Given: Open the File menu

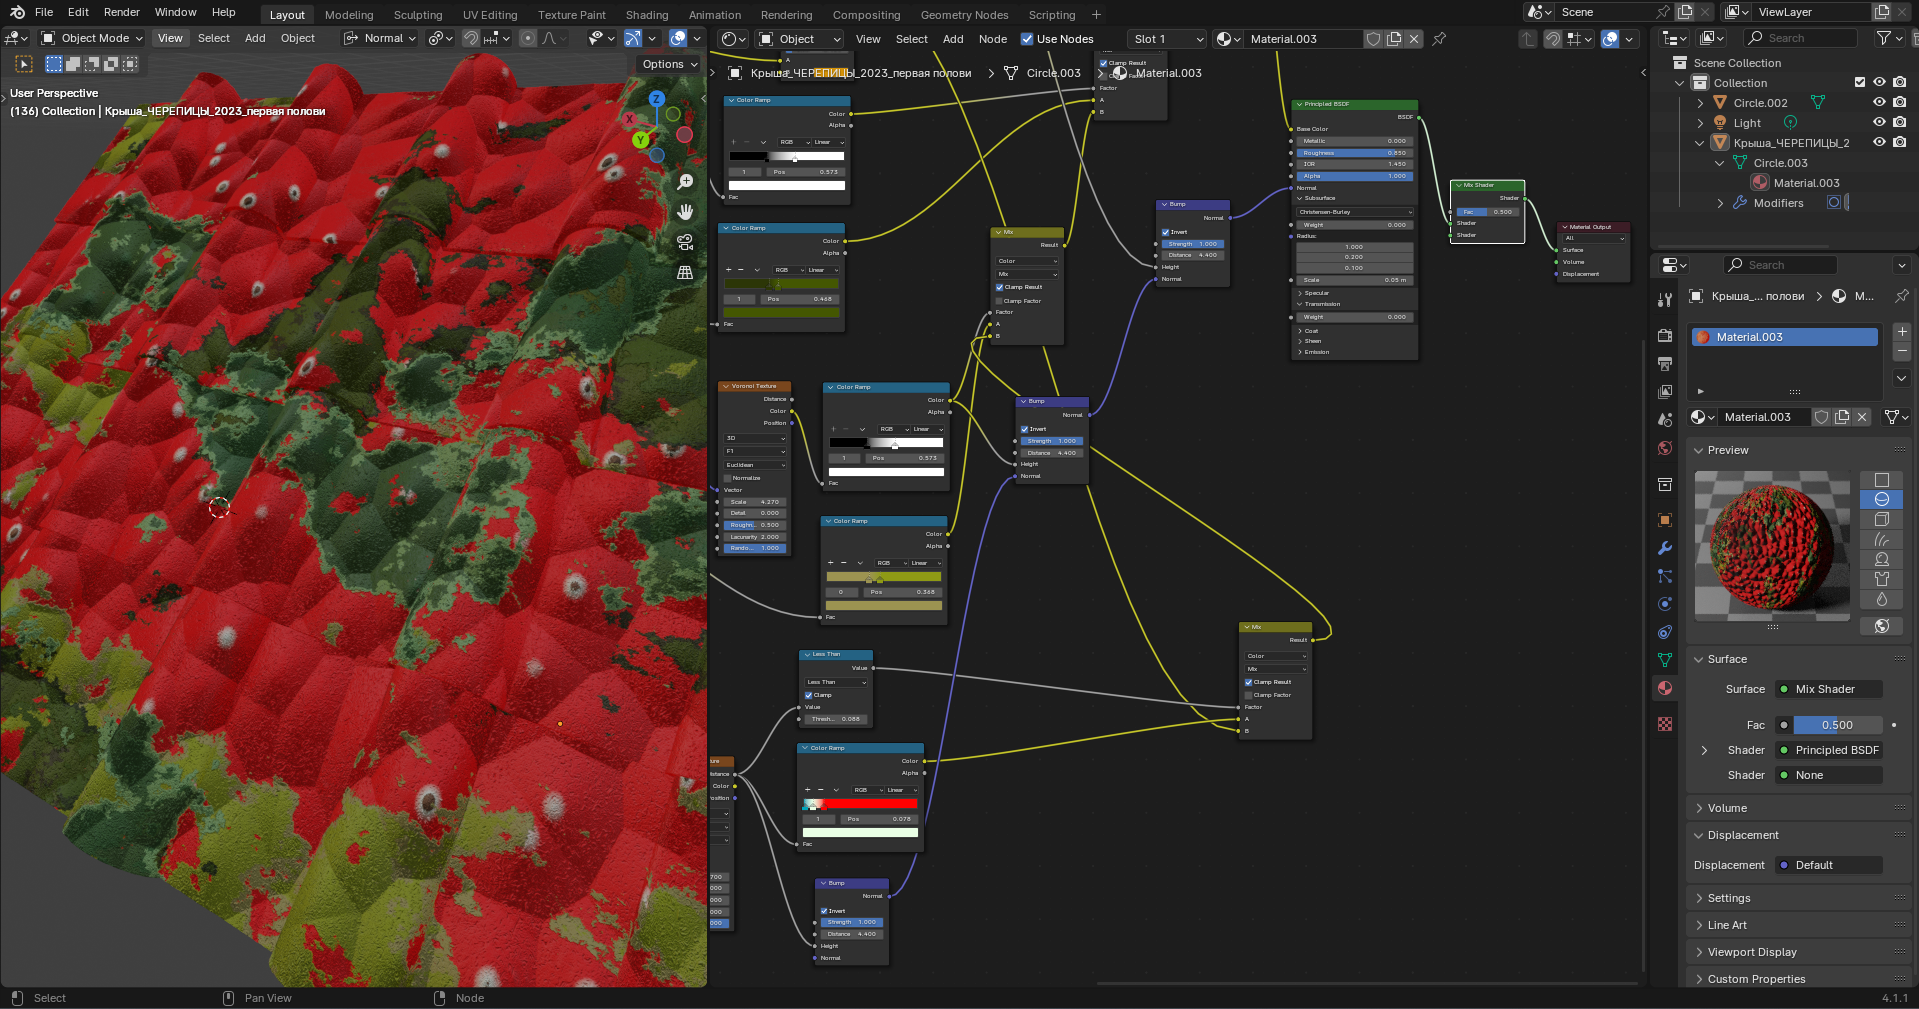Looking at the screenshot, I should point(44,12).
